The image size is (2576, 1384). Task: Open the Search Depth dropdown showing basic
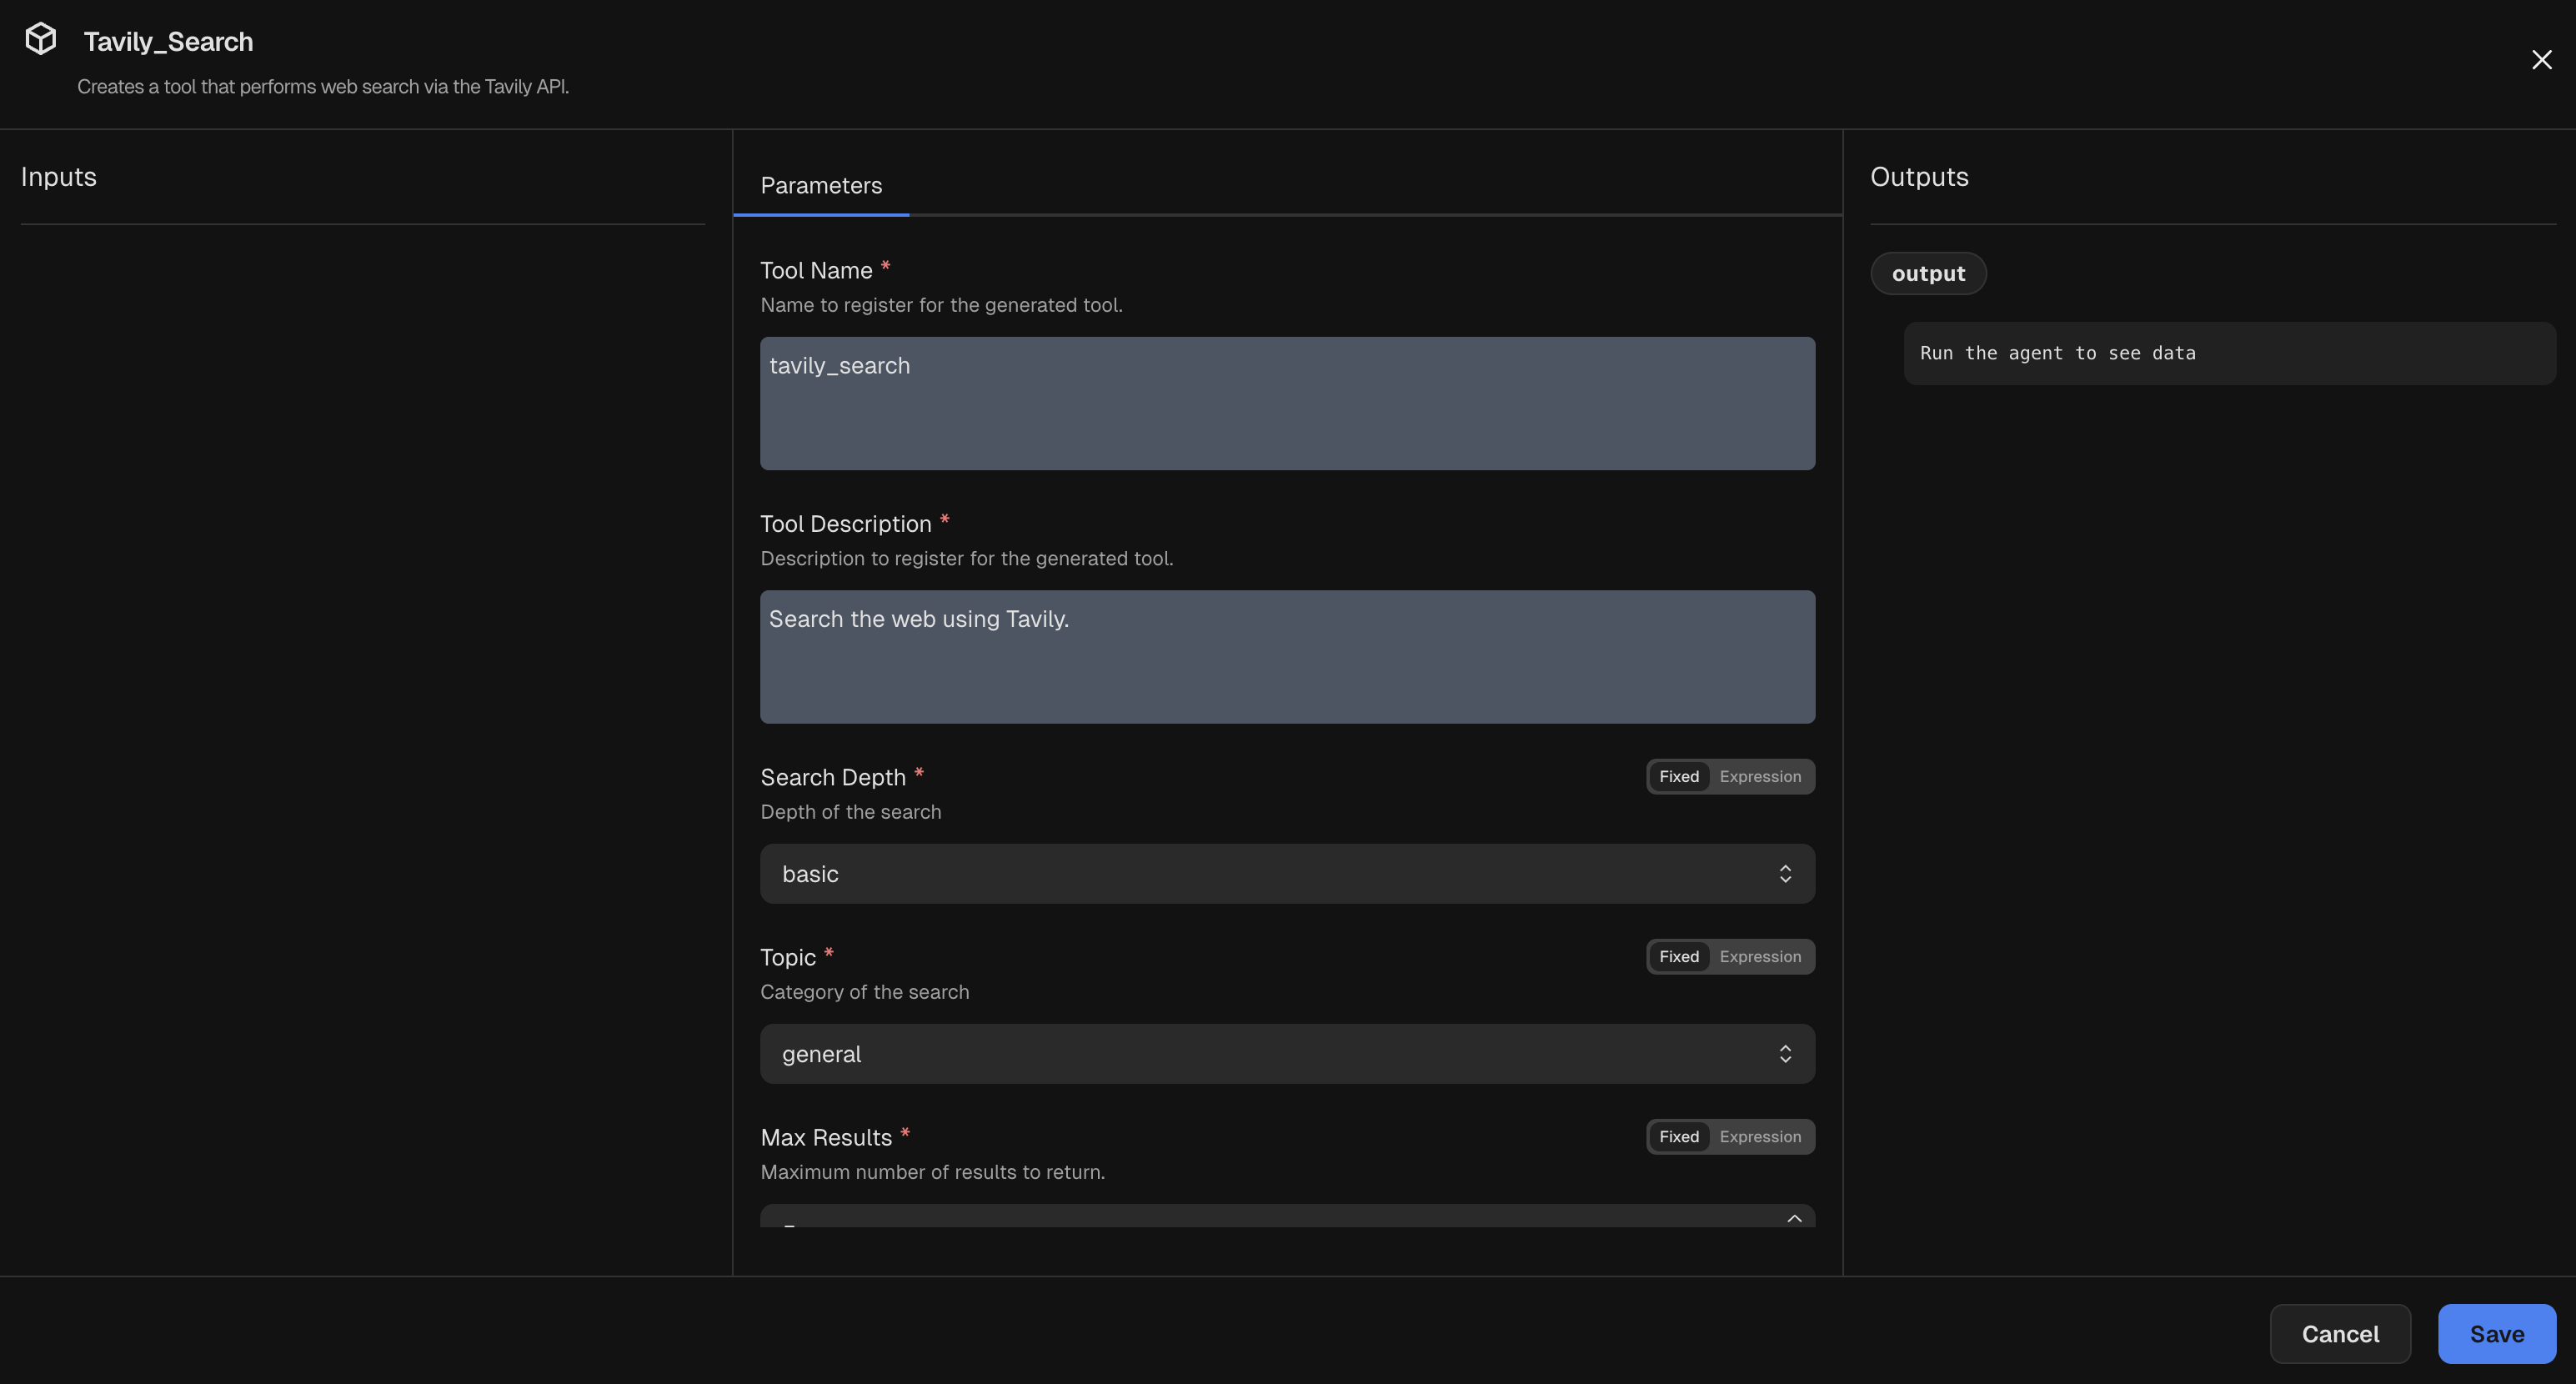tap(1287, 873)
